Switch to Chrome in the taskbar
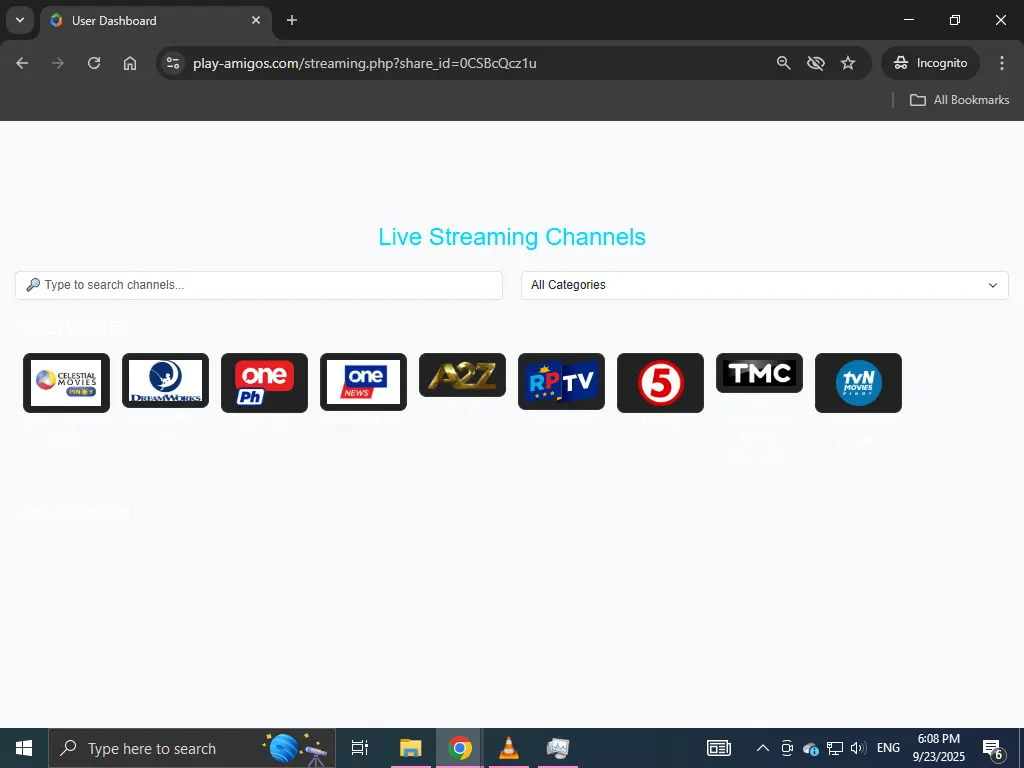This screenshot has height=768, width=1024. pos(460,748)
